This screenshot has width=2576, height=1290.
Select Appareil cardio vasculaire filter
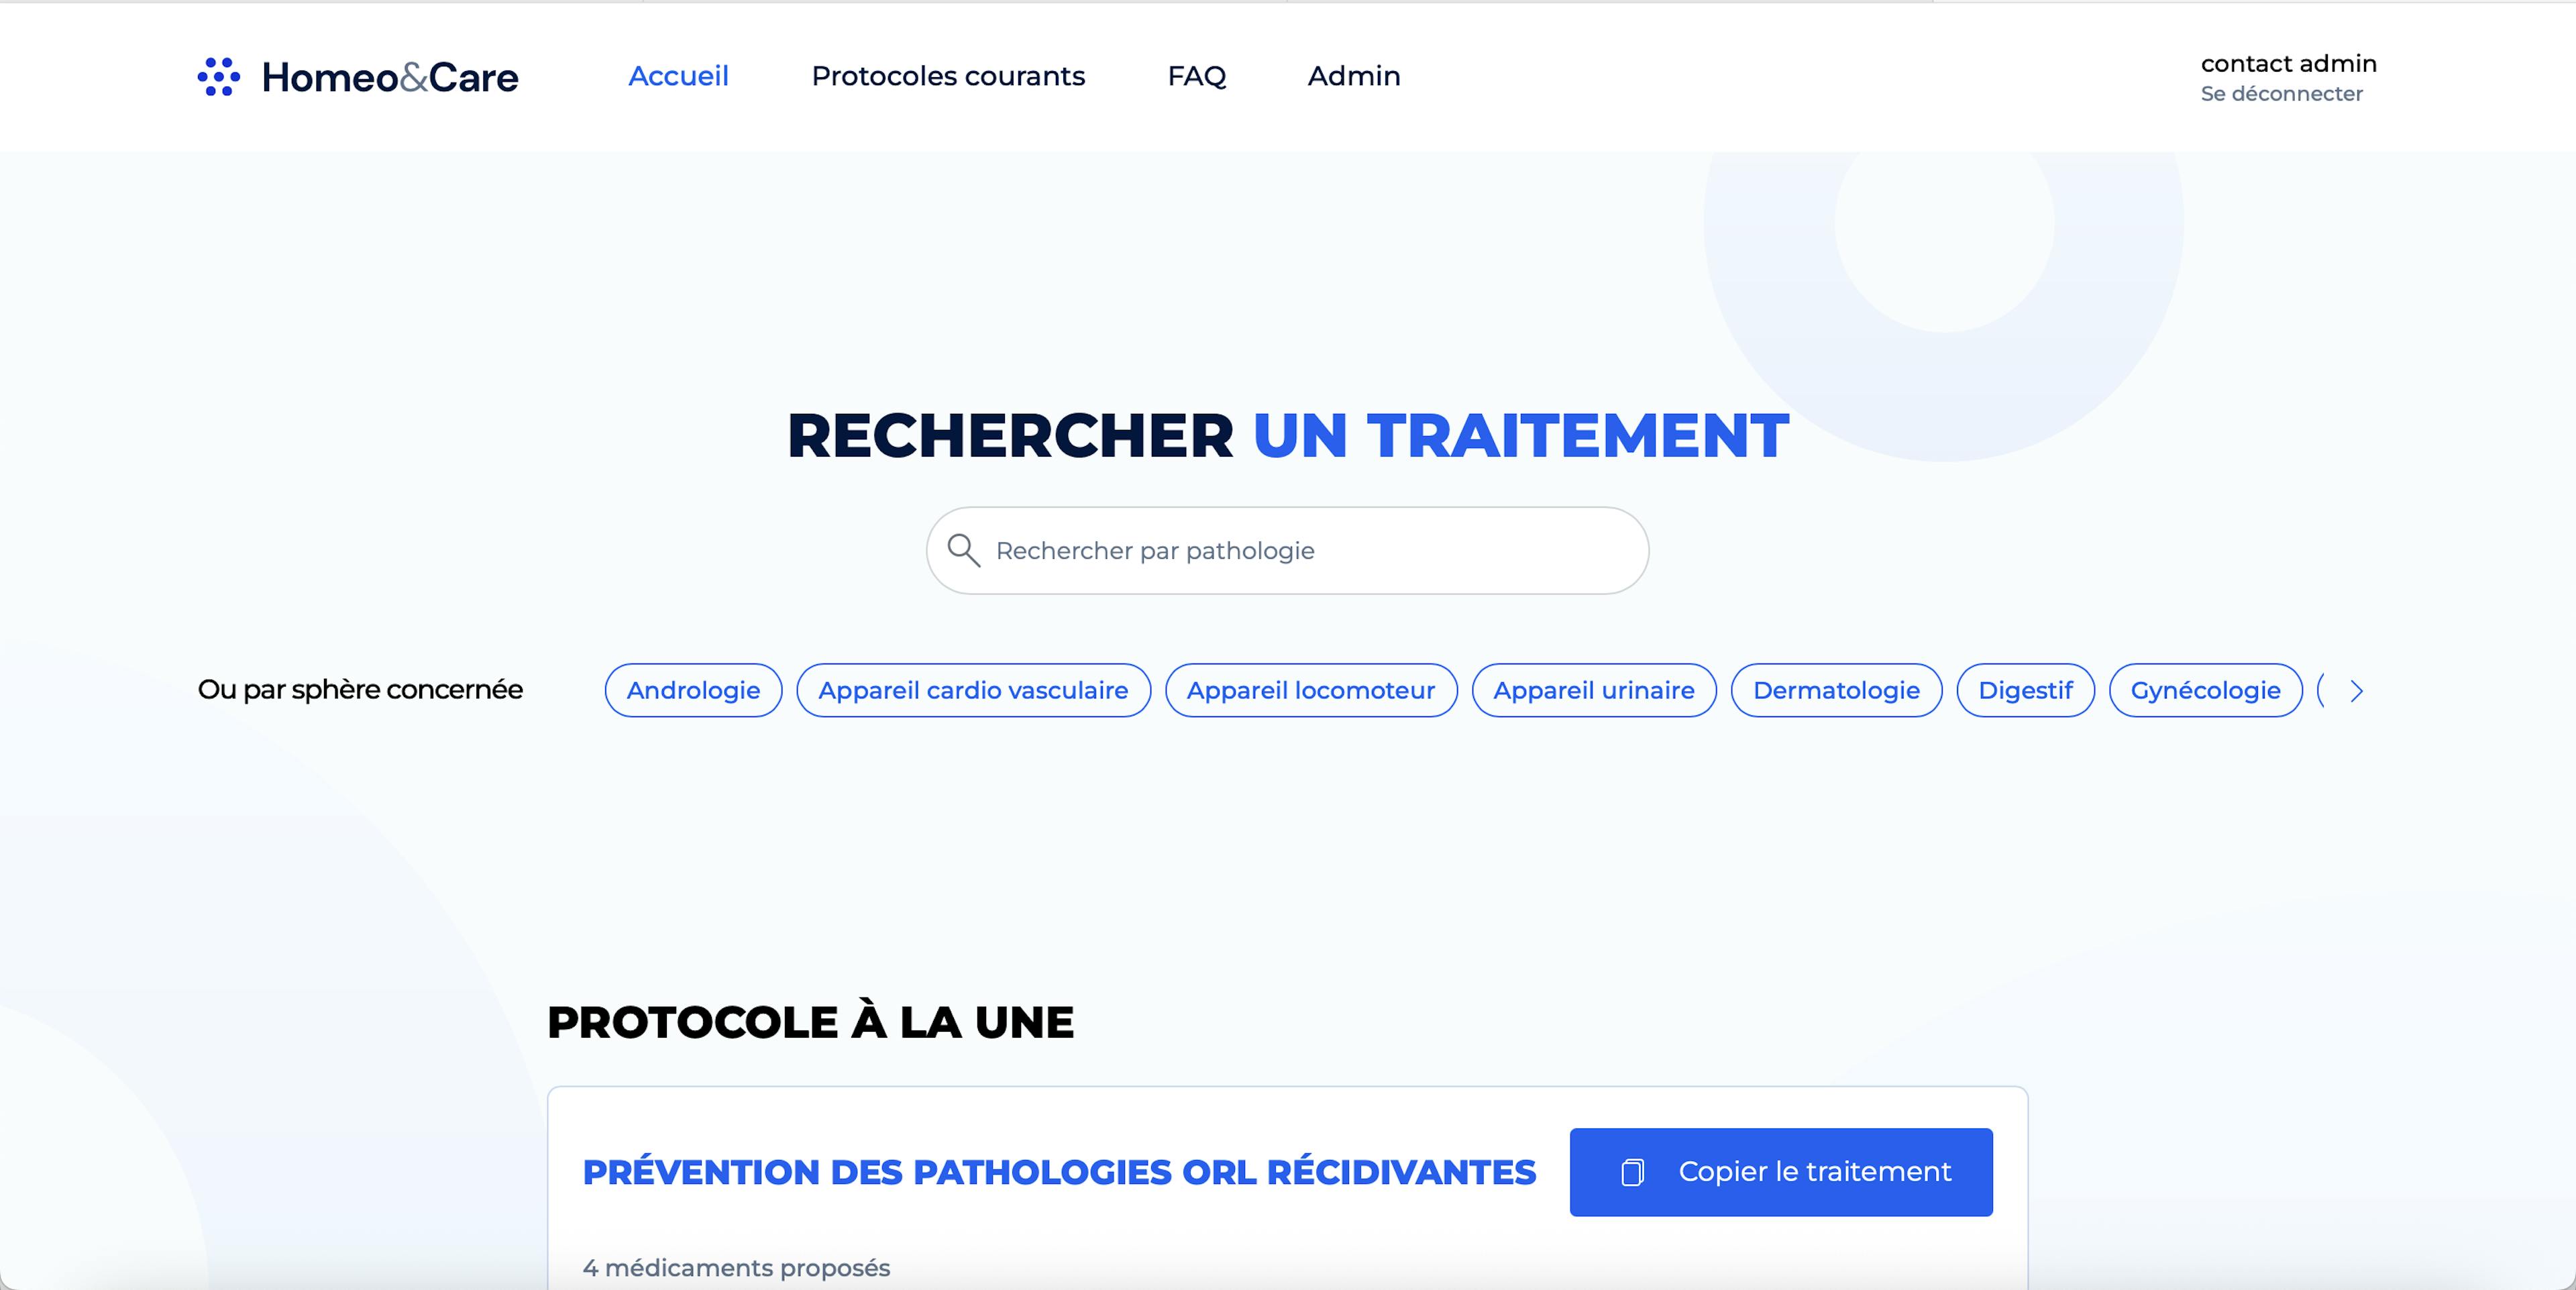[973, 690]
